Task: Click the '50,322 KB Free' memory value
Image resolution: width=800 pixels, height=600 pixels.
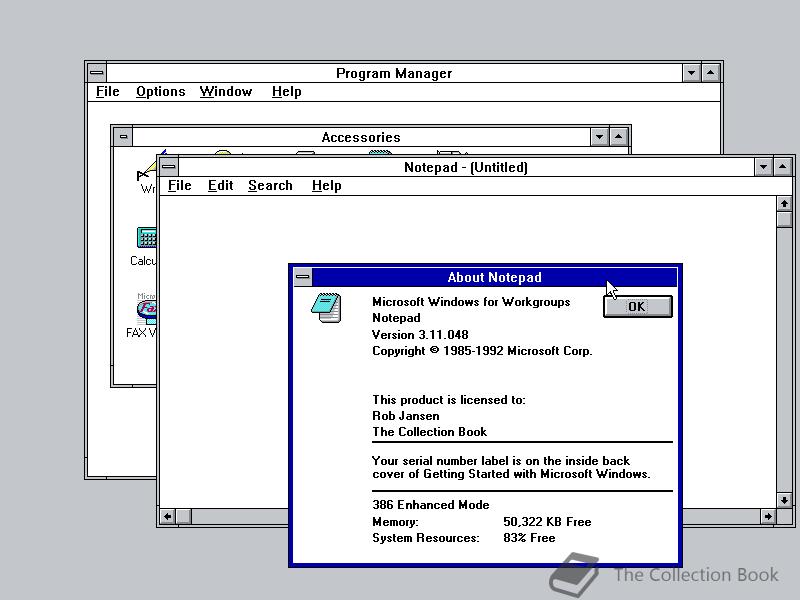Action: tap(547, 521)
